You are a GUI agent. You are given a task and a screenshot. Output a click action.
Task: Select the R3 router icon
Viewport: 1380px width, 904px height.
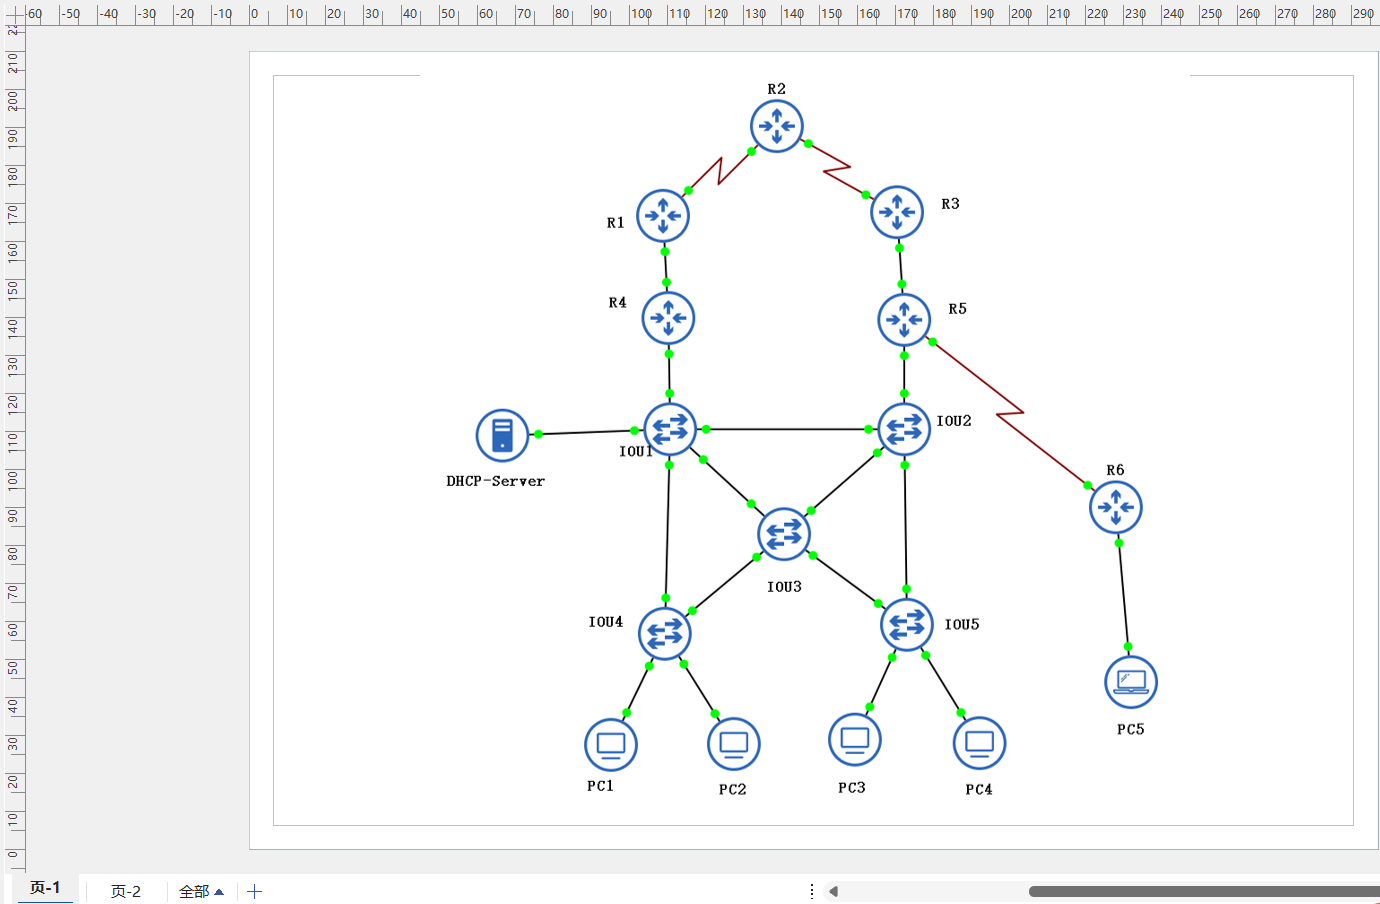tap(897, 212)
